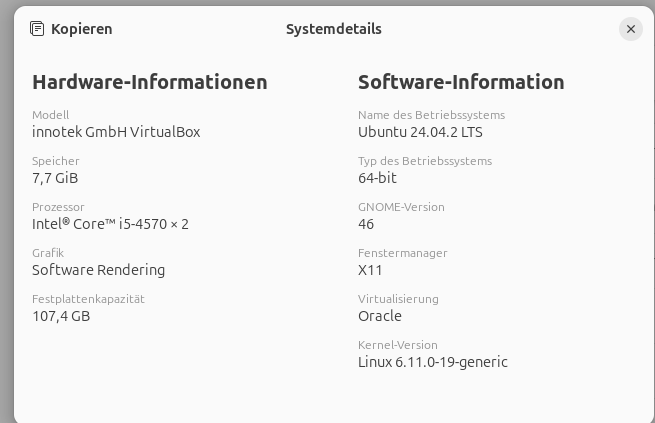Click the Name des Betriebssystems label
655x423 pixels.
pyautogui.click(x=431, y=115)
